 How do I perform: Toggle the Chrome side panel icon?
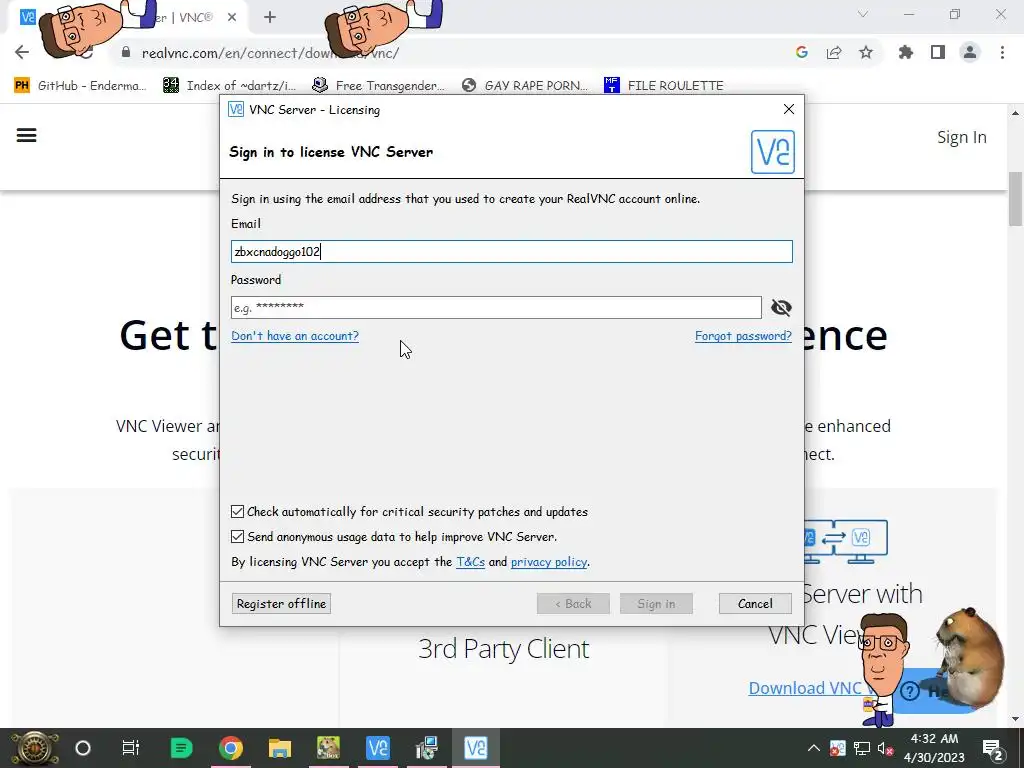[x=938, y=52]
